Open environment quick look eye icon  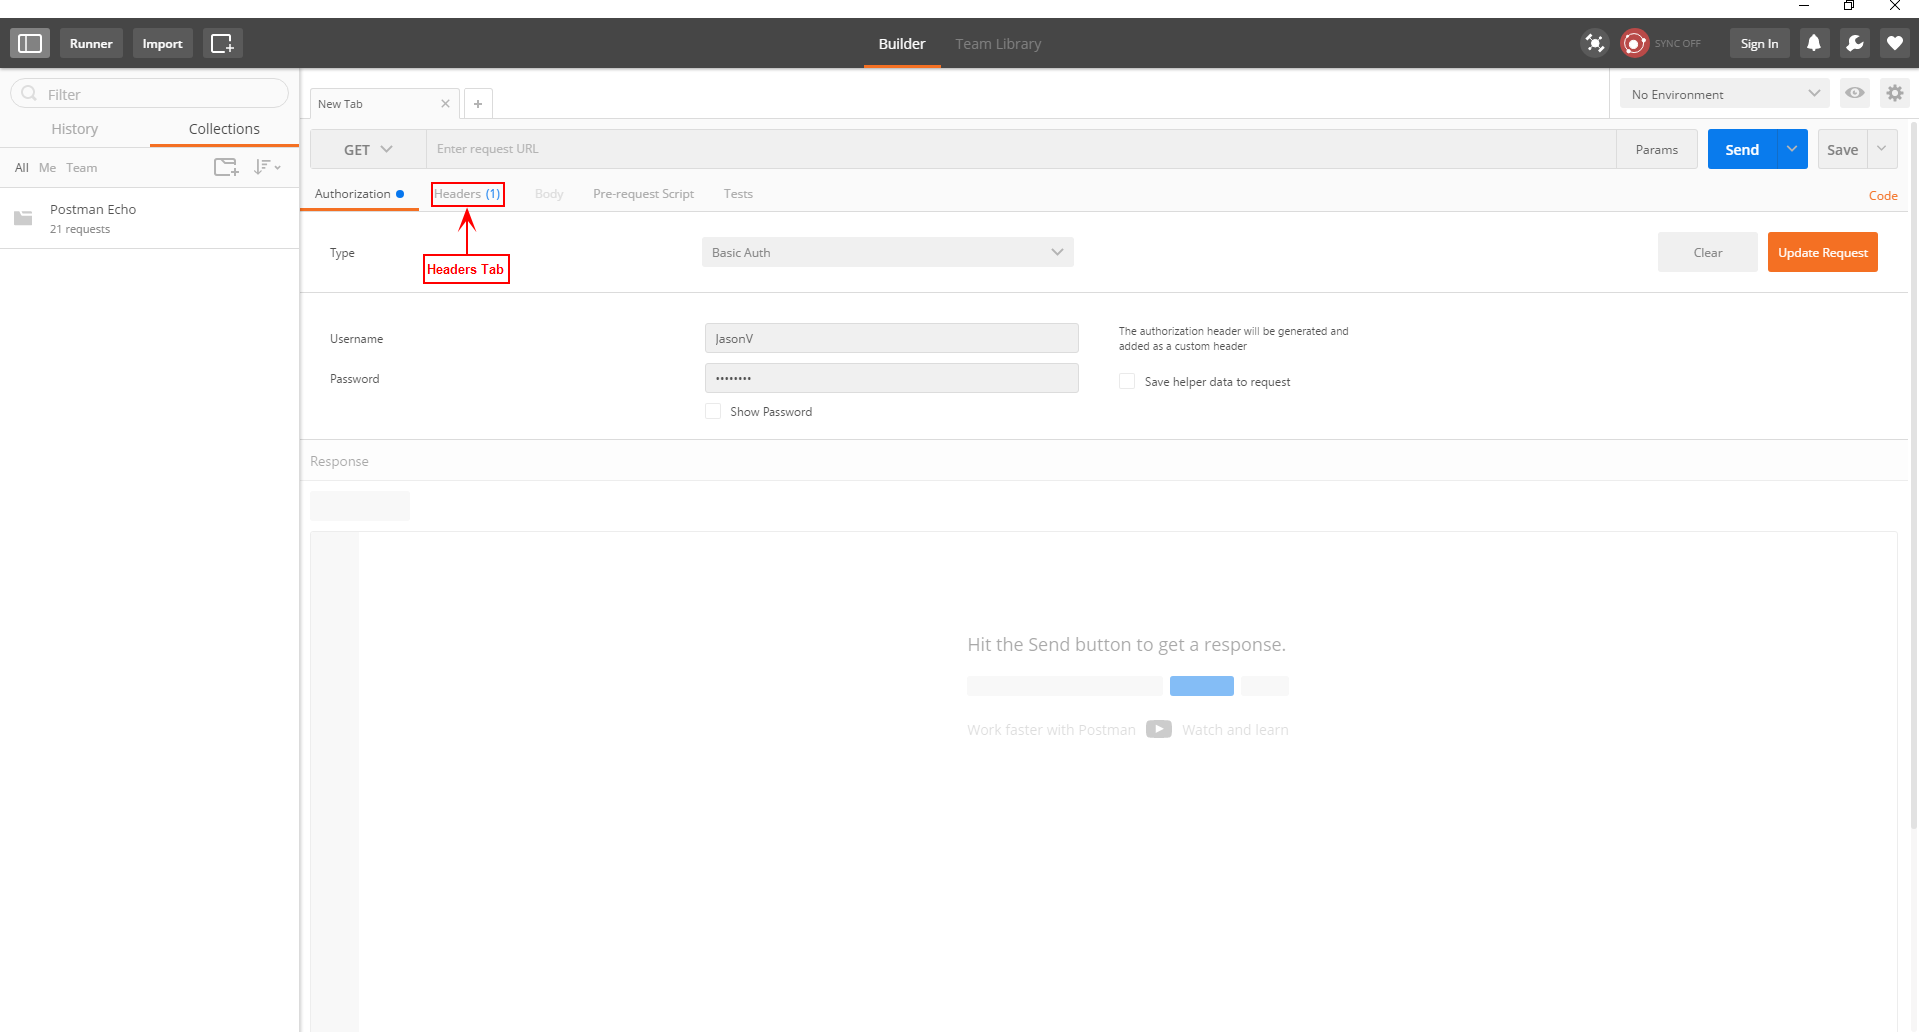(x=1855, y=93)
